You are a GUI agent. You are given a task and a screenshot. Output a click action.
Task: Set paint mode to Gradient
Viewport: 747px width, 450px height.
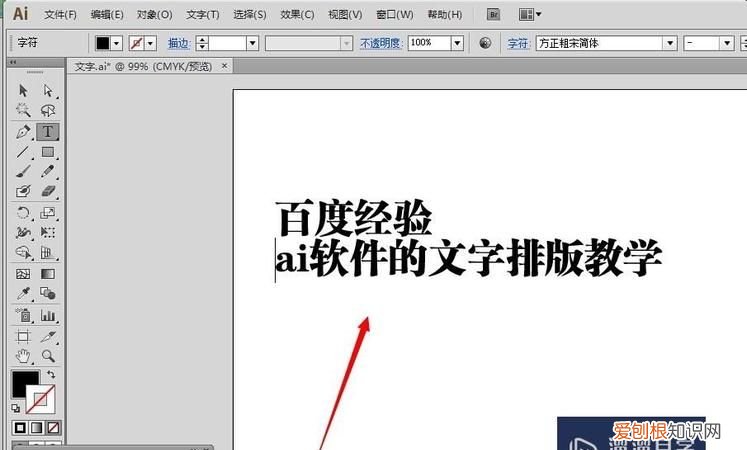[x=37, y=428]
